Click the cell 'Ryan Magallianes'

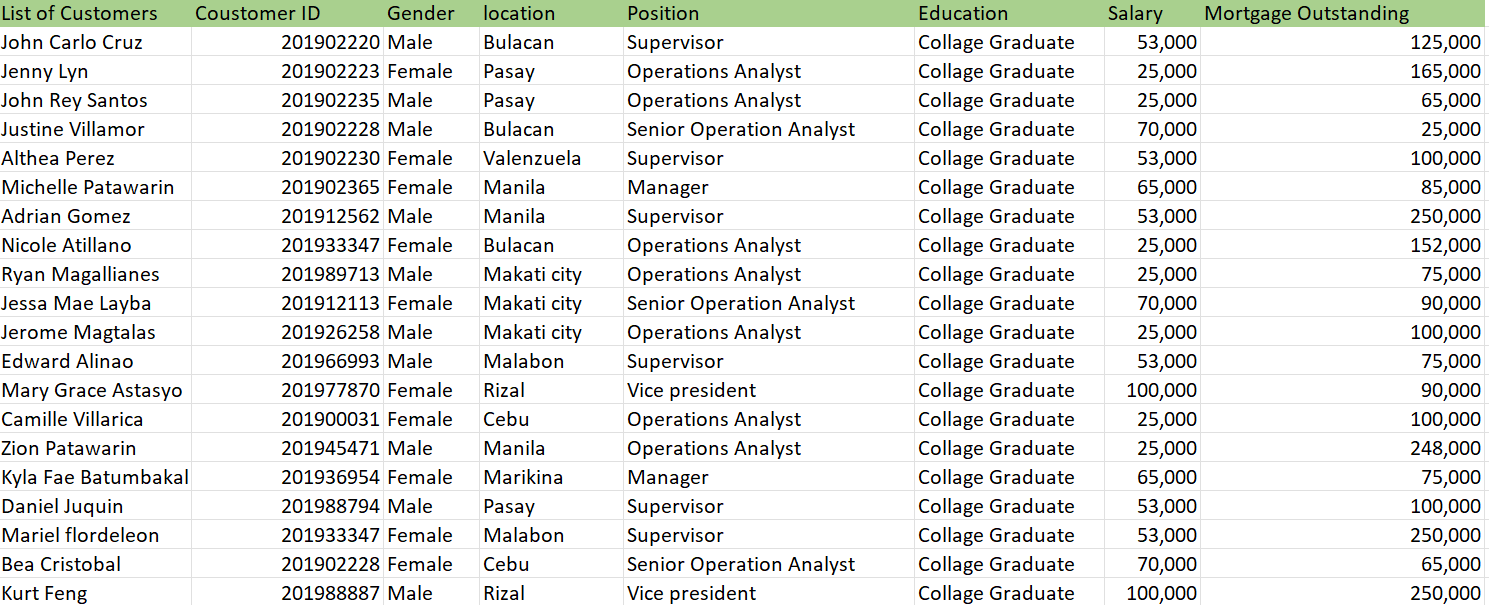(x=95, y=274)
